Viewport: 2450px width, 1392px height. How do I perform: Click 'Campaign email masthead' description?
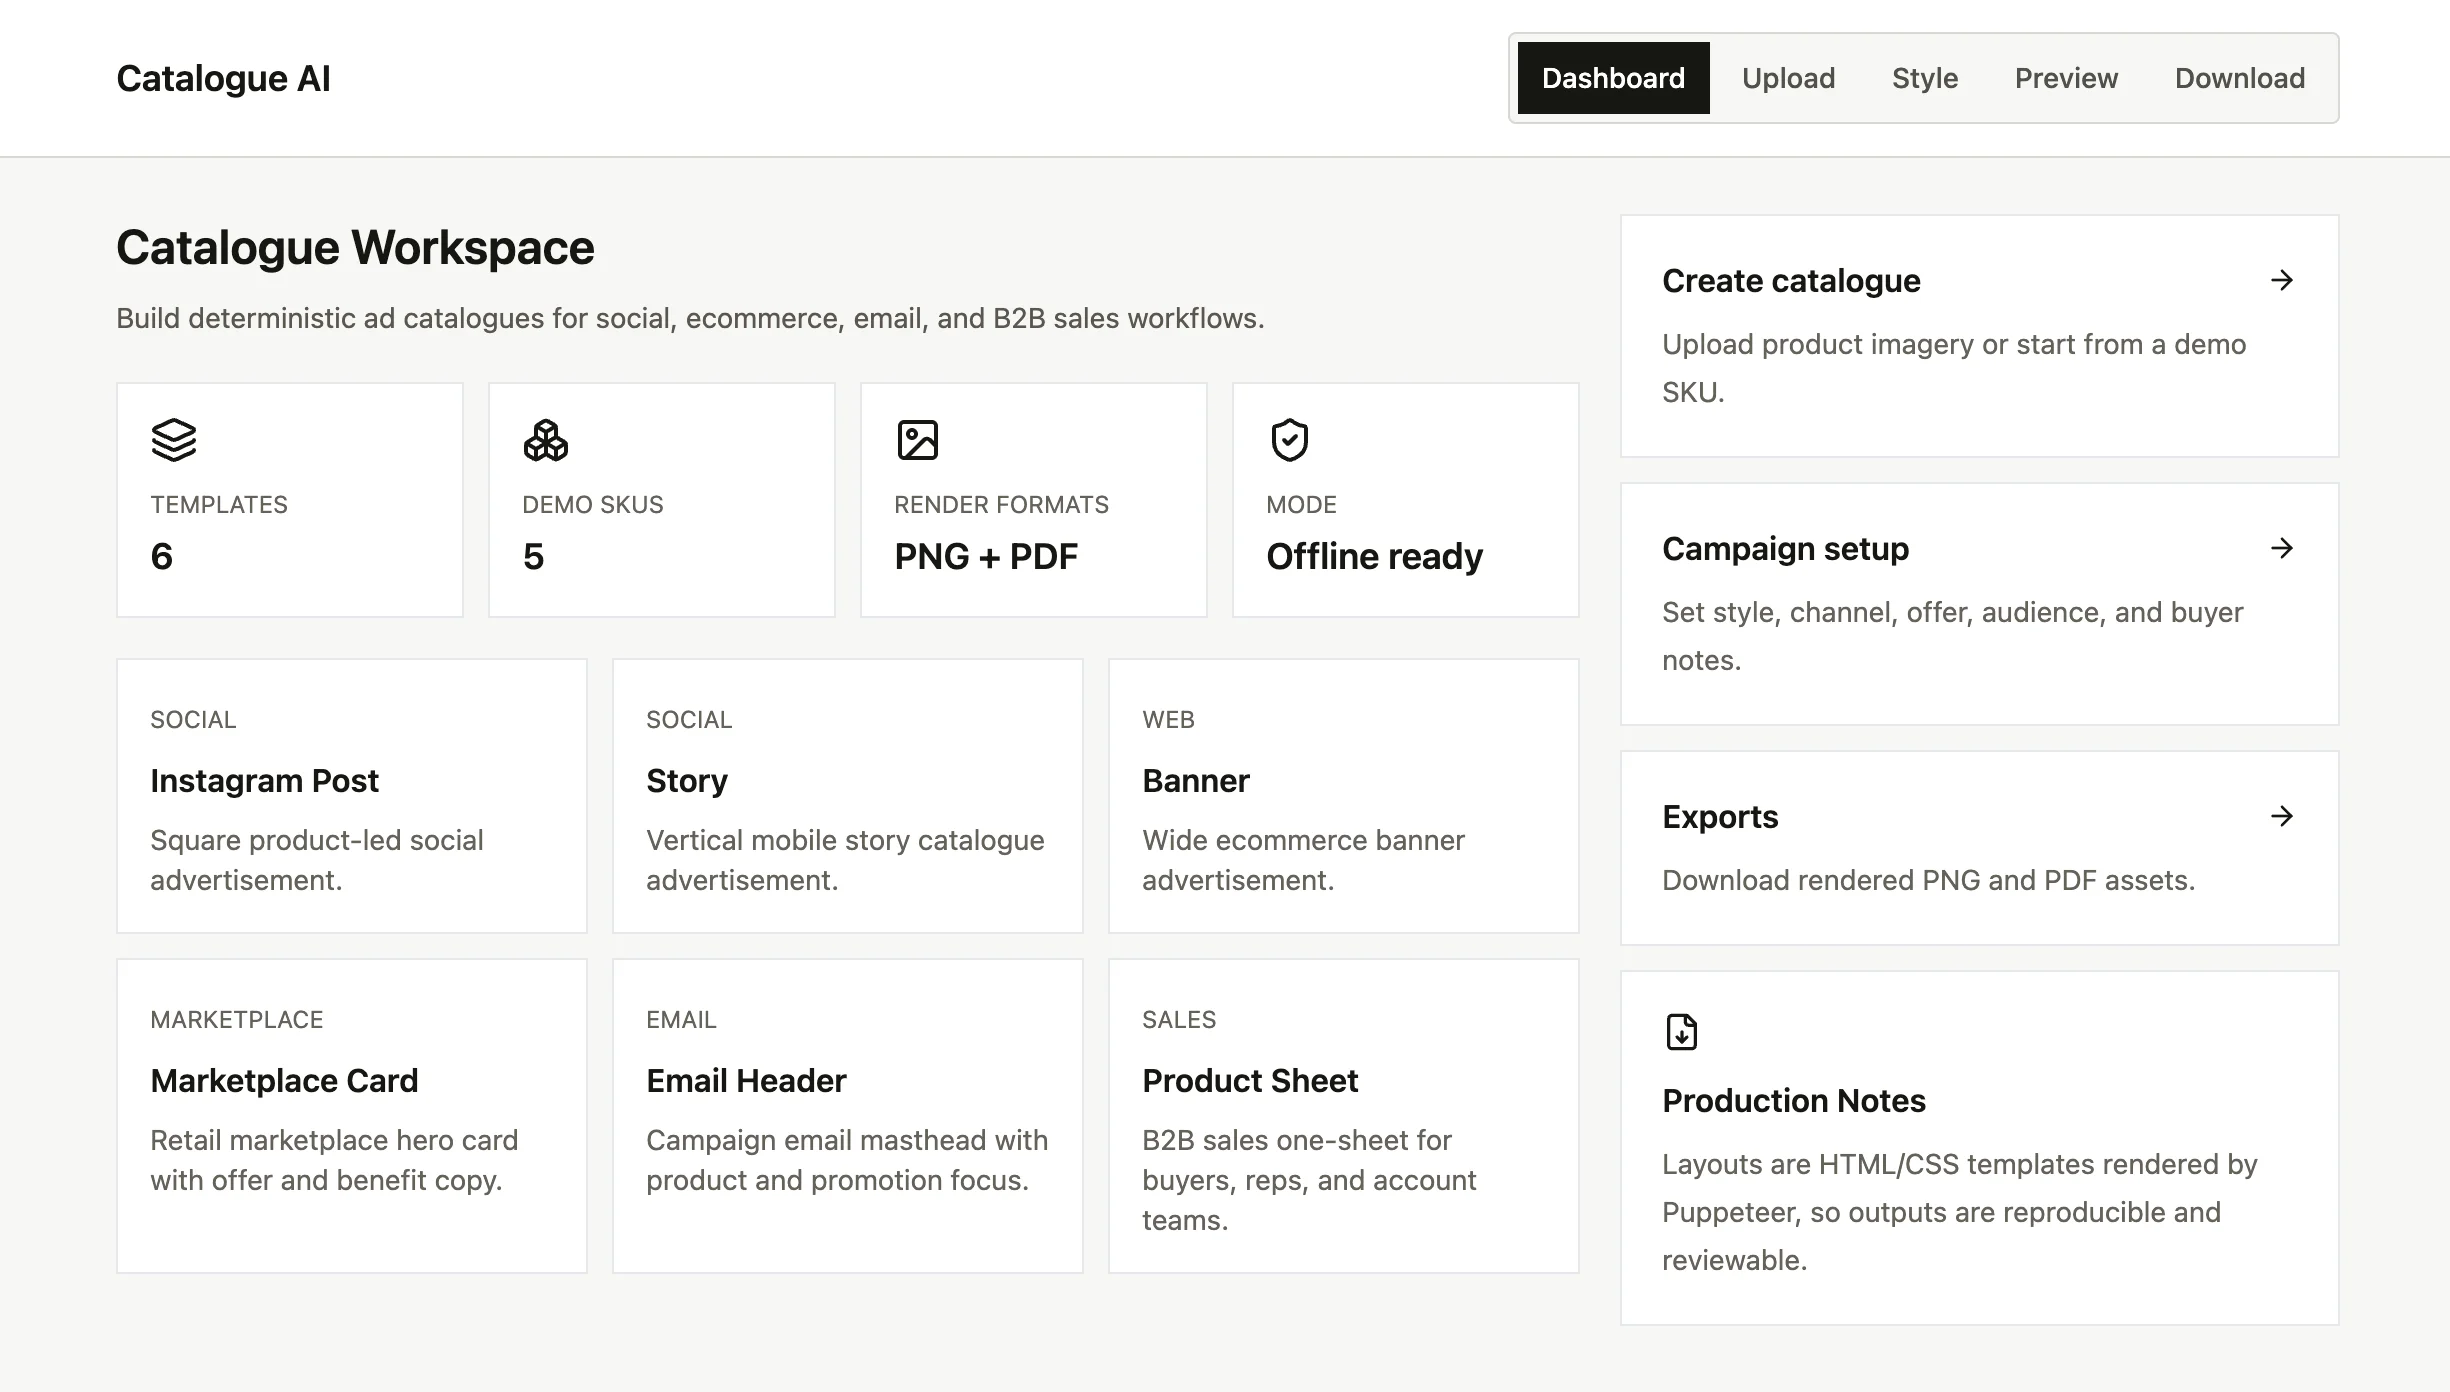847,1160
